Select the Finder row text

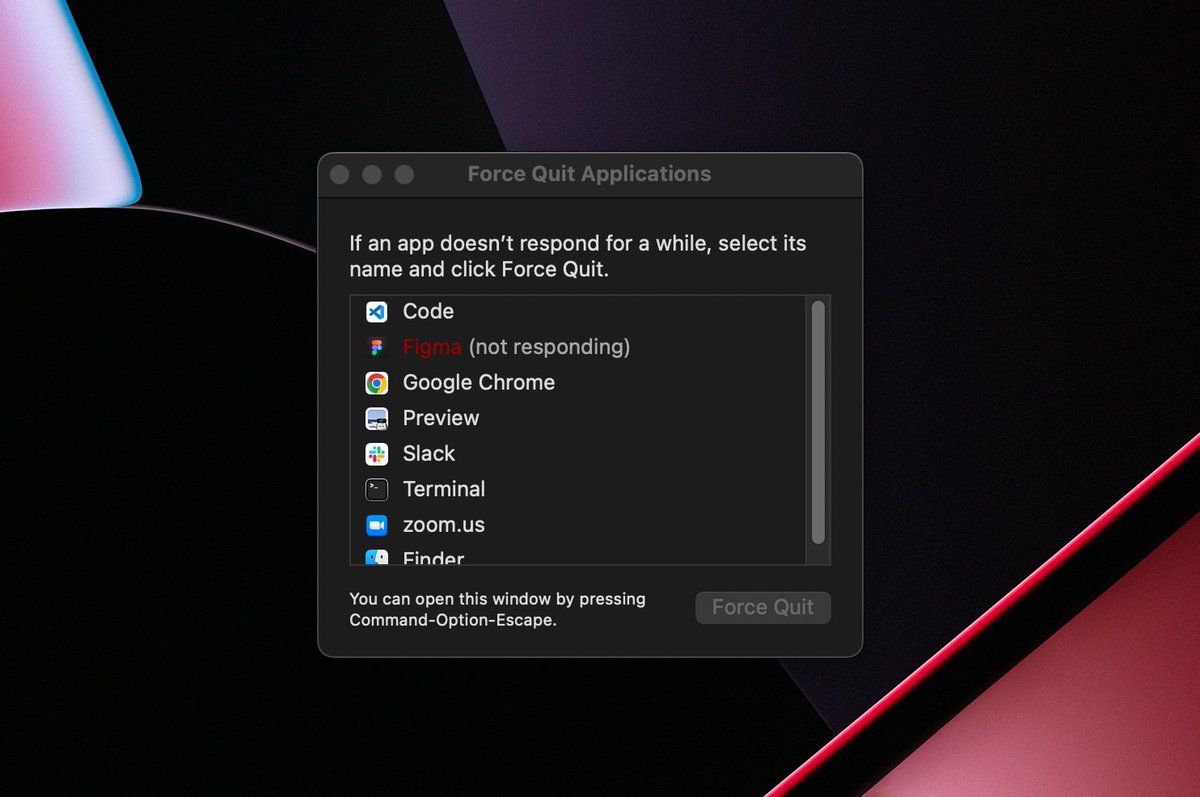(433, 558)
